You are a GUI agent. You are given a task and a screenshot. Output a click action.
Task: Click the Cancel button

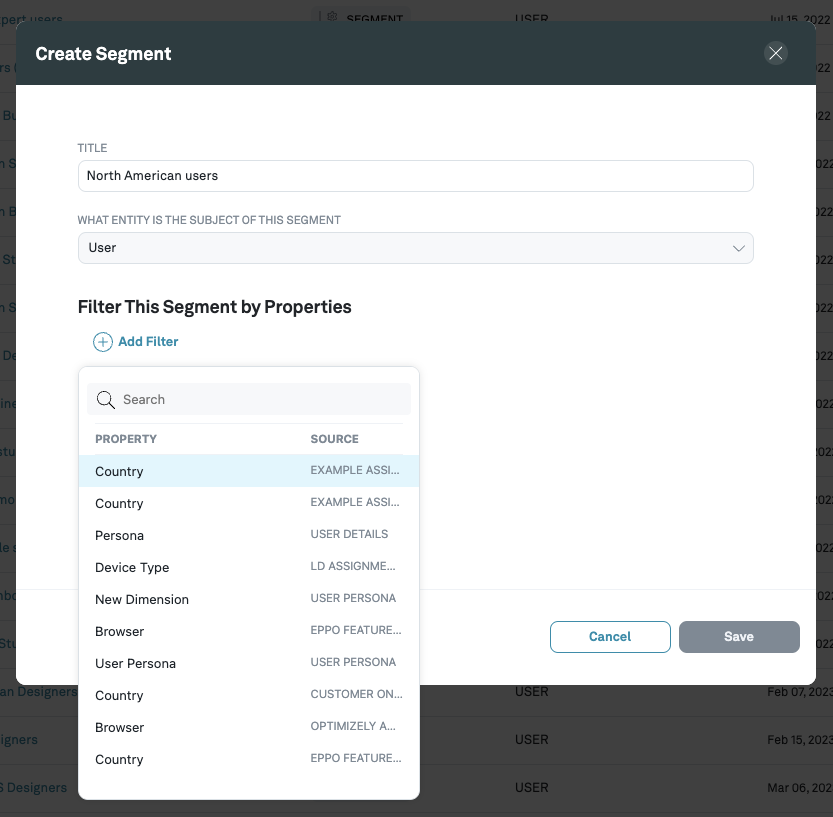coord(610,637)
